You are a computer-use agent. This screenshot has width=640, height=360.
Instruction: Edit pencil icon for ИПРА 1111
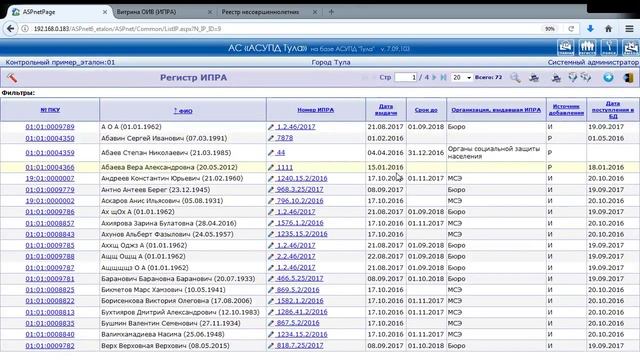pyautogui.click(x=271, y=167)
